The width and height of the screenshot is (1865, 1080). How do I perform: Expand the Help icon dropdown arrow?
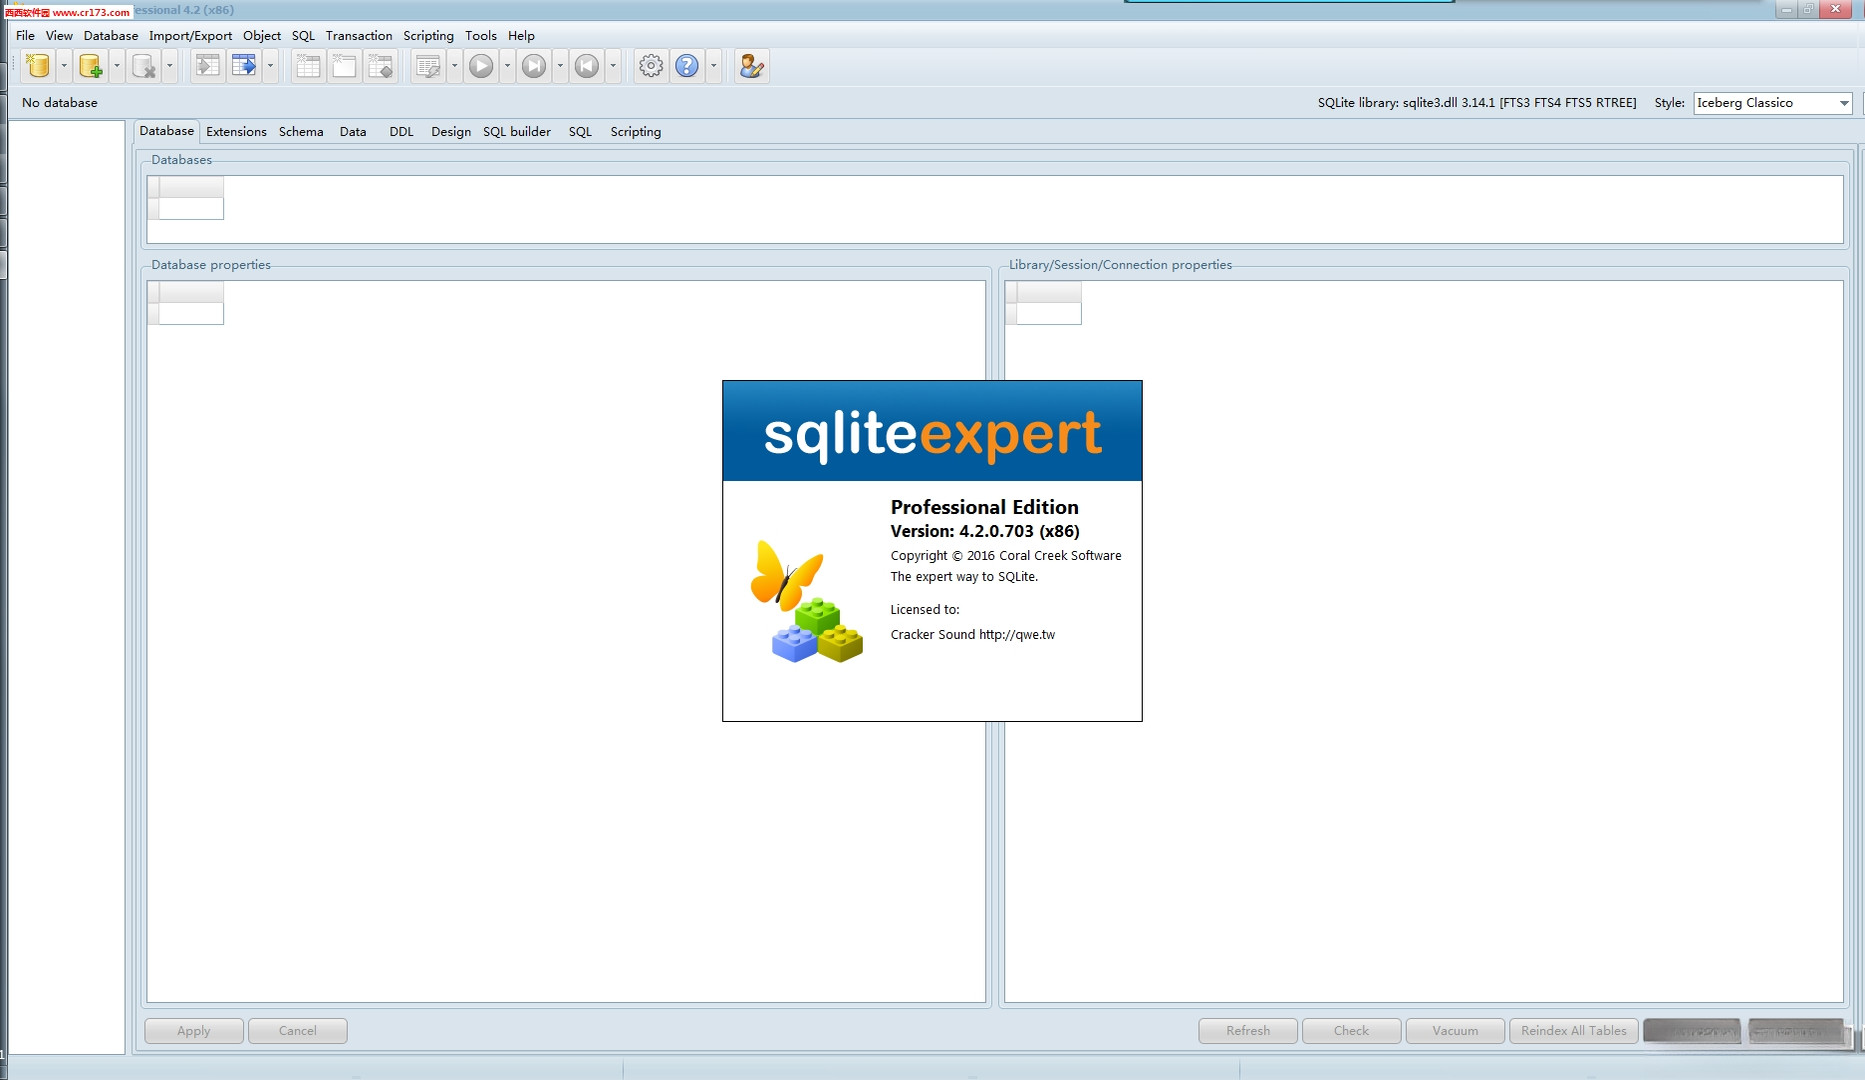(x=713, y=66)
